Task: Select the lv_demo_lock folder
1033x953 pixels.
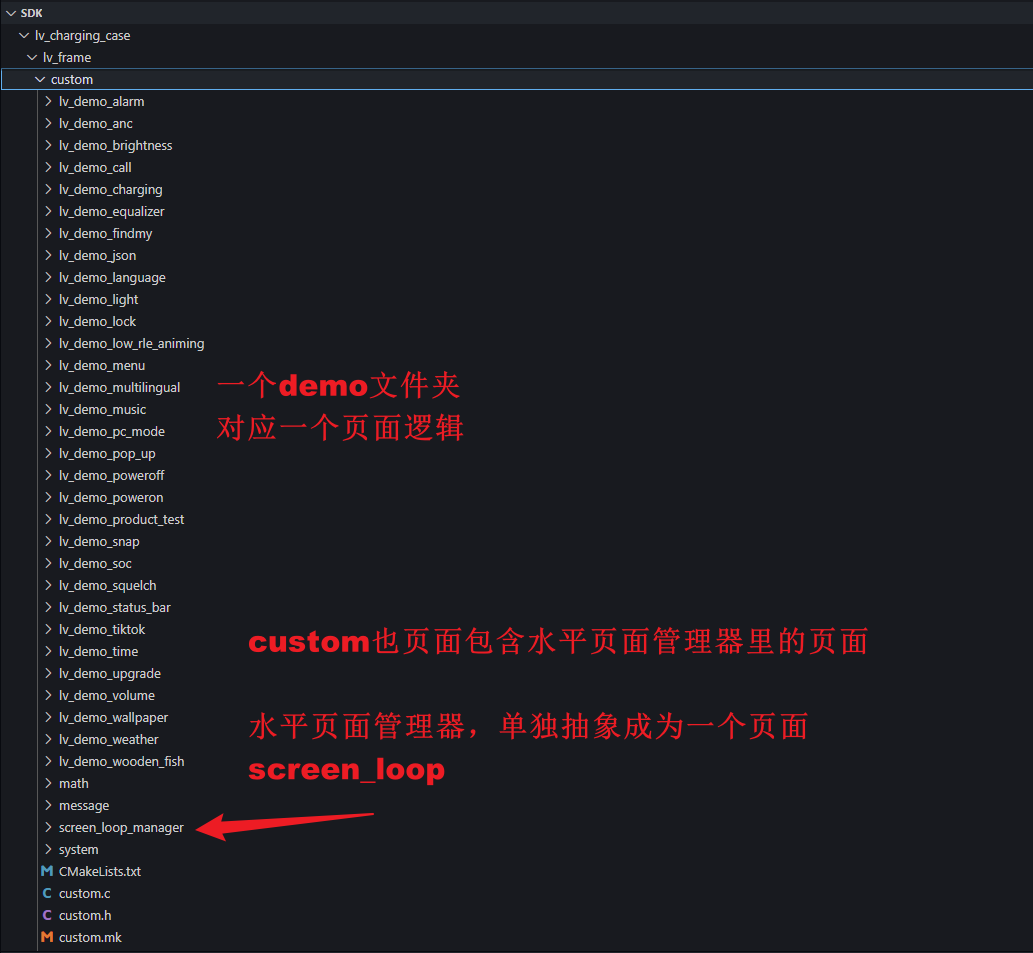Action: point(98,321)
